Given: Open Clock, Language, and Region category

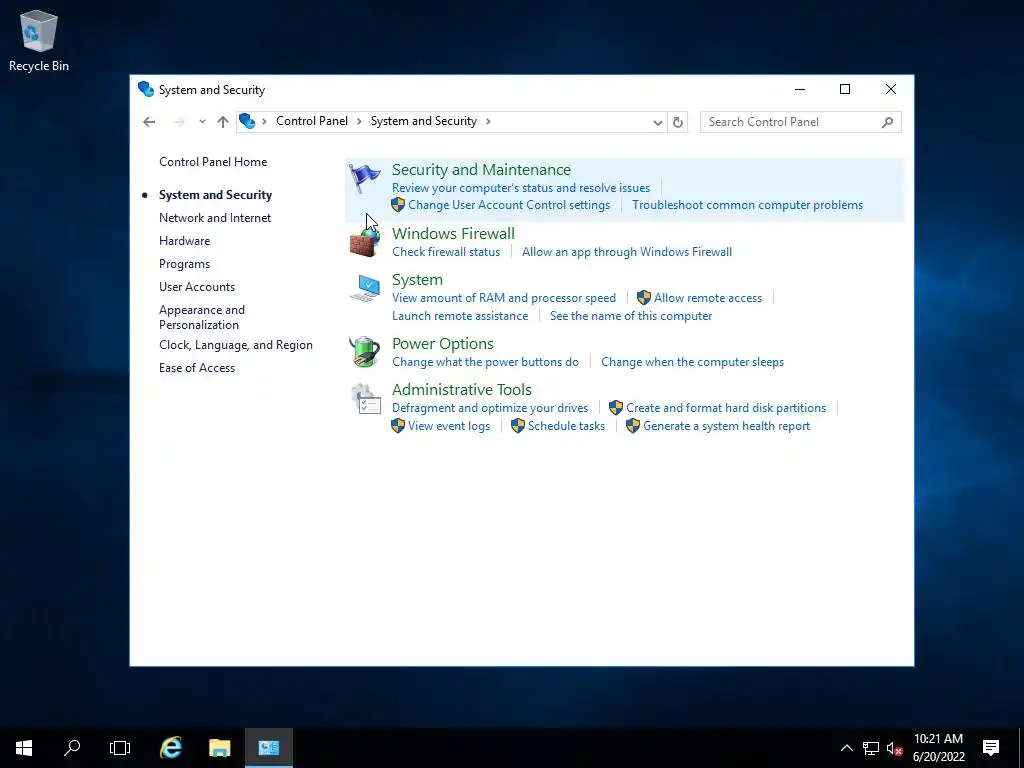Looking at the screenshot, I should pos(236,345).
